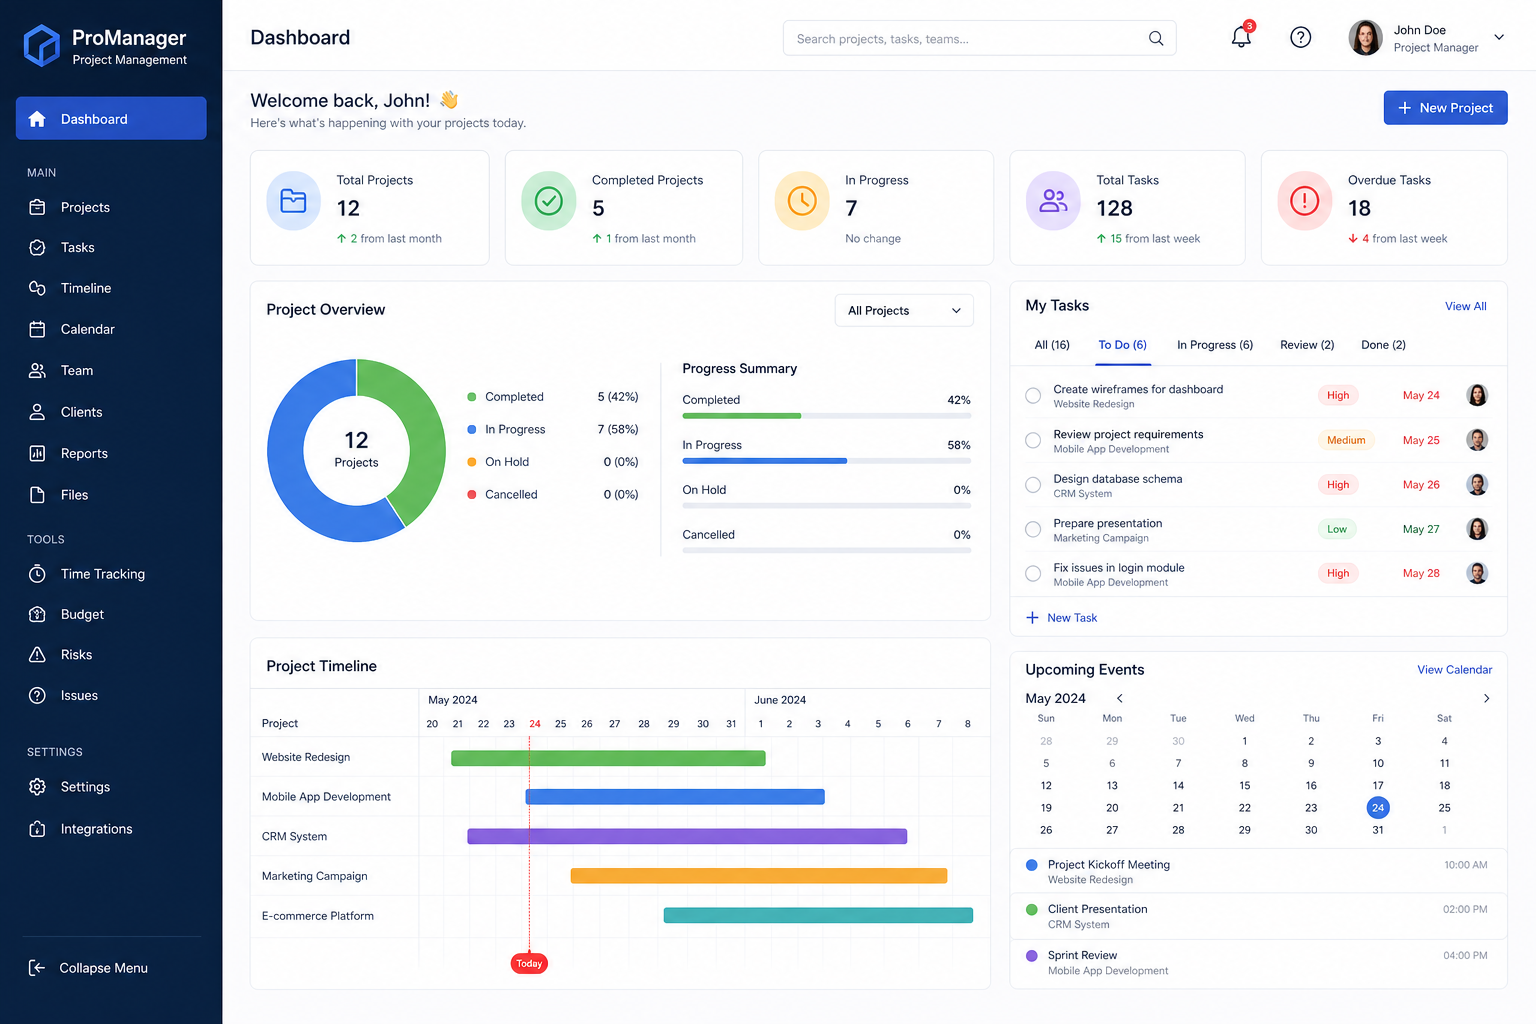Check off Review project requirements task
The image size is (1536, 1024).
(1033, 440)
